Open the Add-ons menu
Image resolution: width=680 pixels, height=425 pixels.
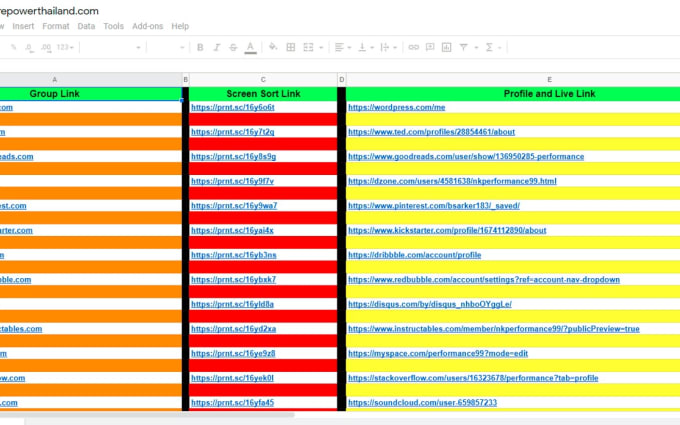pos(147,26)
